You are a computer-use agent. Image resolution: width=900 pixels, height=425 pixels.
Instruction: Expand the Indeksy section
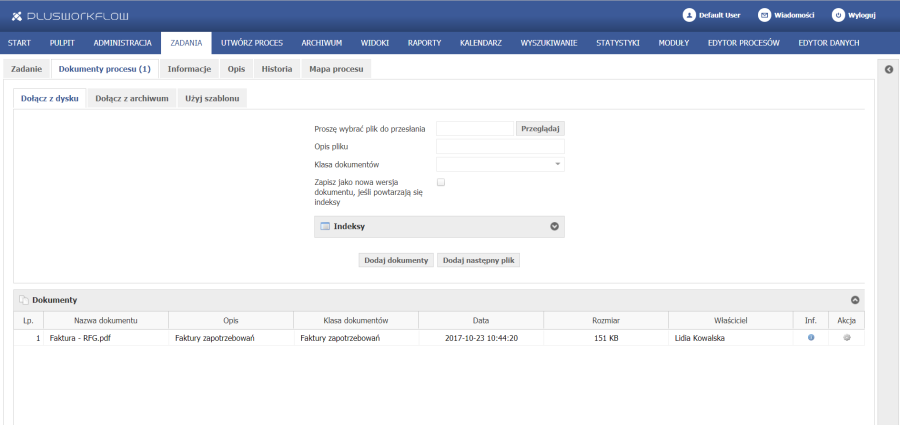pyautogui.click(x=554, y=226)
